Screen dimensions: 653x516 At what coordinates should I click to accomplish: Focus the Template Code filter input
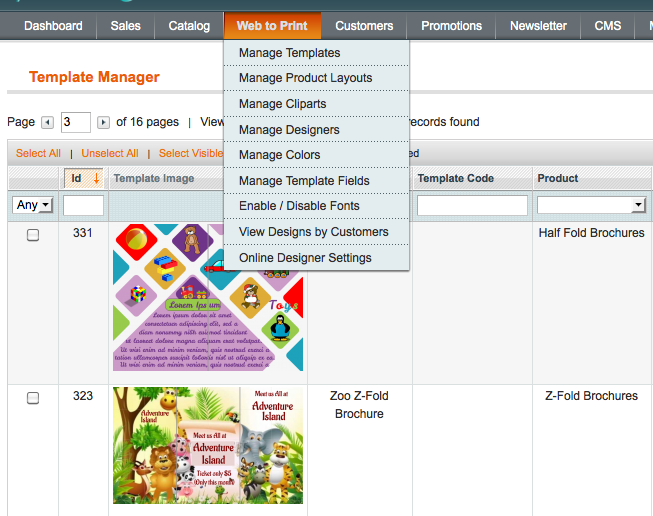coord(472,206)
